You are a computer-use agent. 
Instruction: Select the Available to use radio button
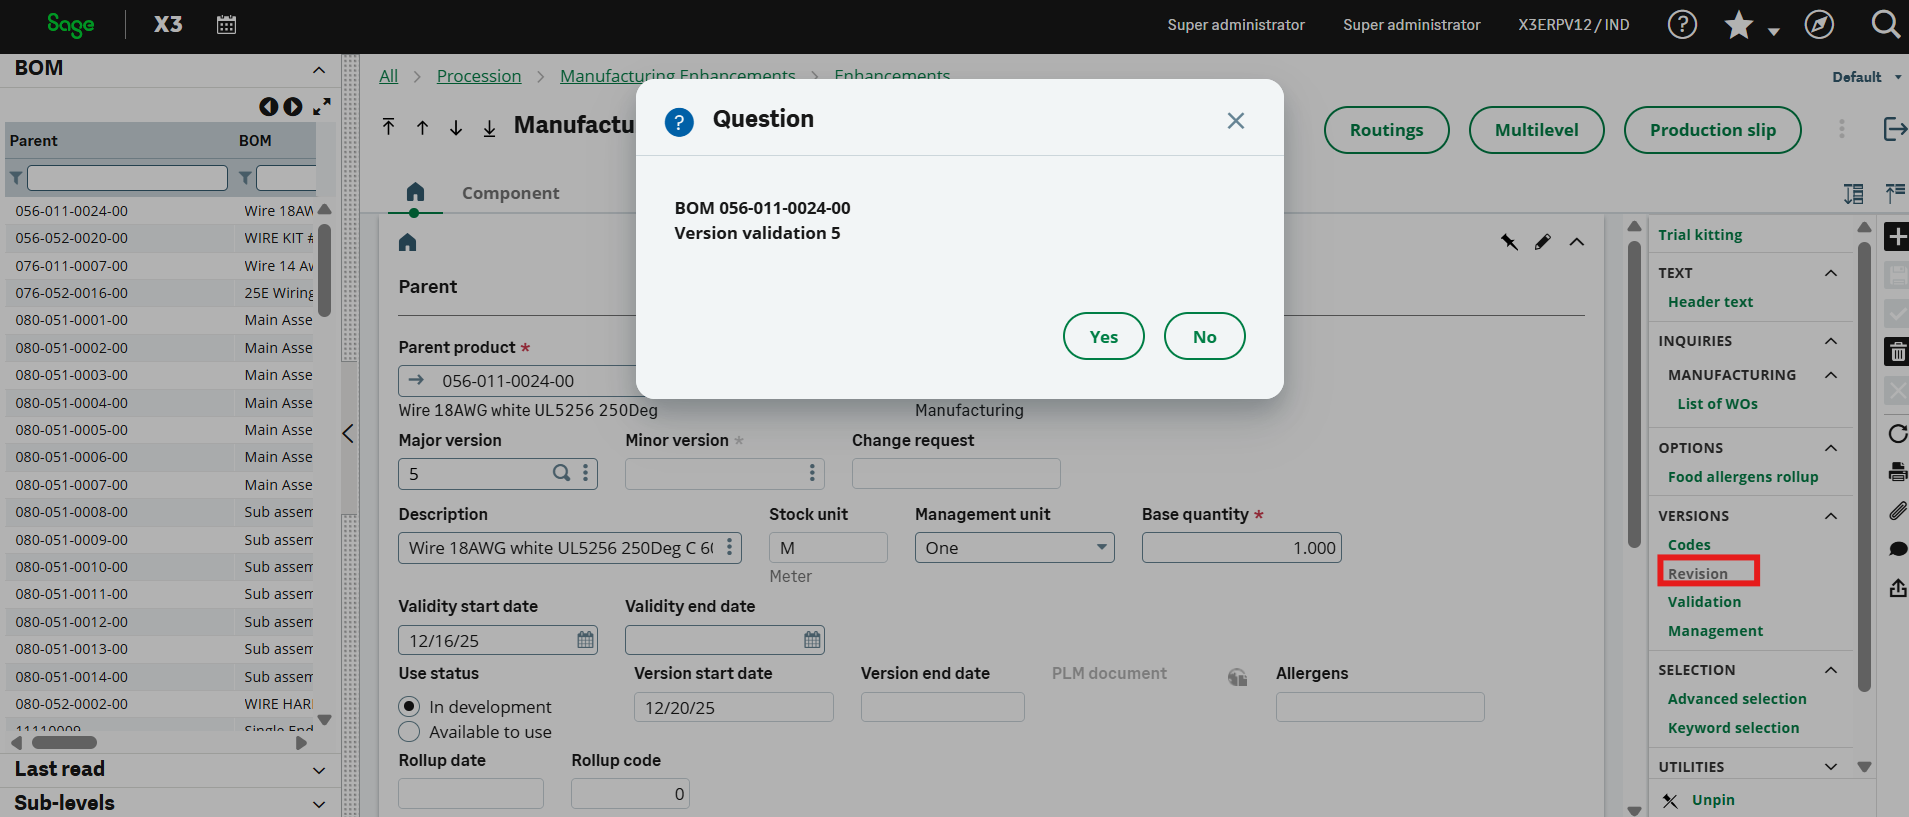(409, 732)
